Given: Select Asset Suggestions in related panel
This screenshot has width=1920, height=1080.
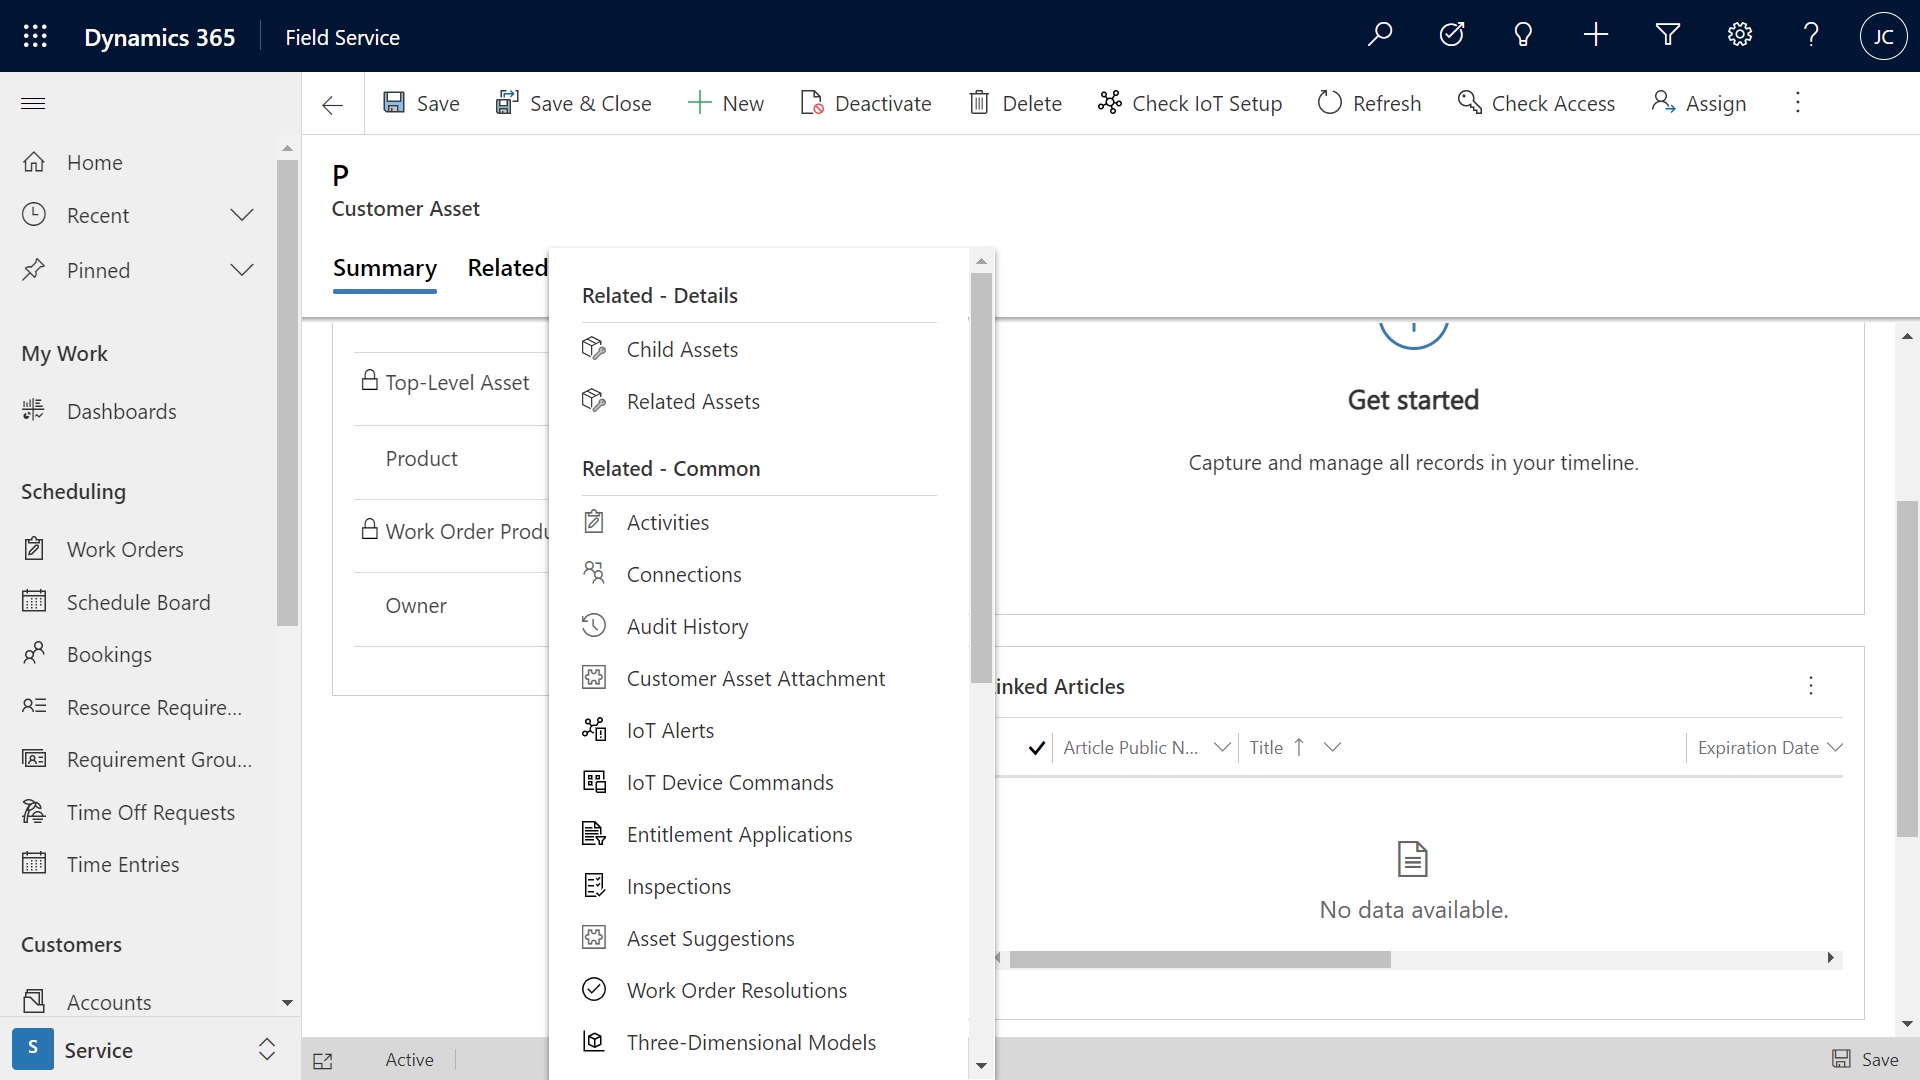Looking at the screenshot, I should 711,938.
